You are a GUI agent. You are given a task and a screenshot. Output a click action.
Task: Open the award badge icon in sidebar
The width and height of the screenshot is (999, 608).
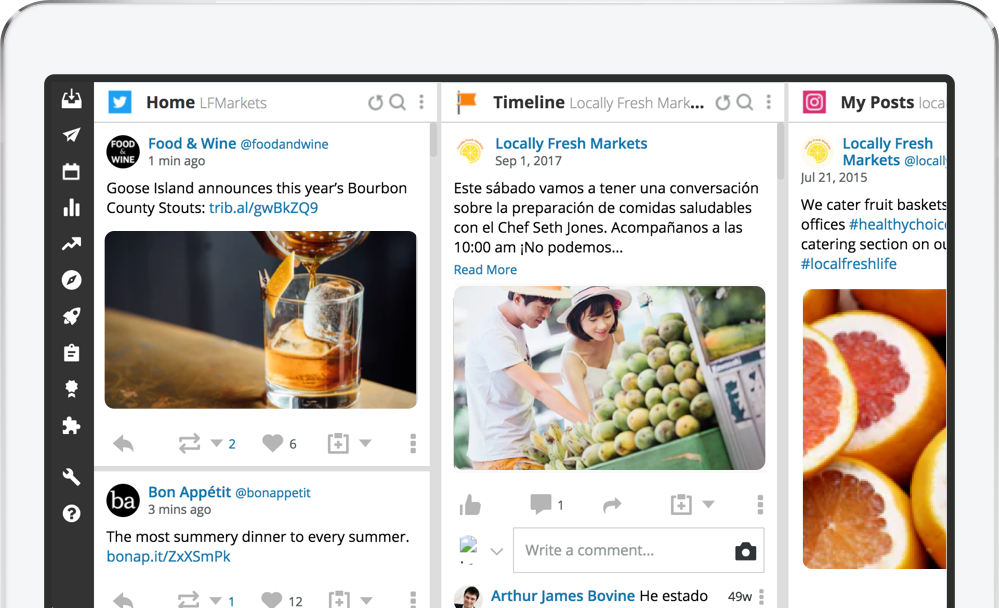pos(71,389)
